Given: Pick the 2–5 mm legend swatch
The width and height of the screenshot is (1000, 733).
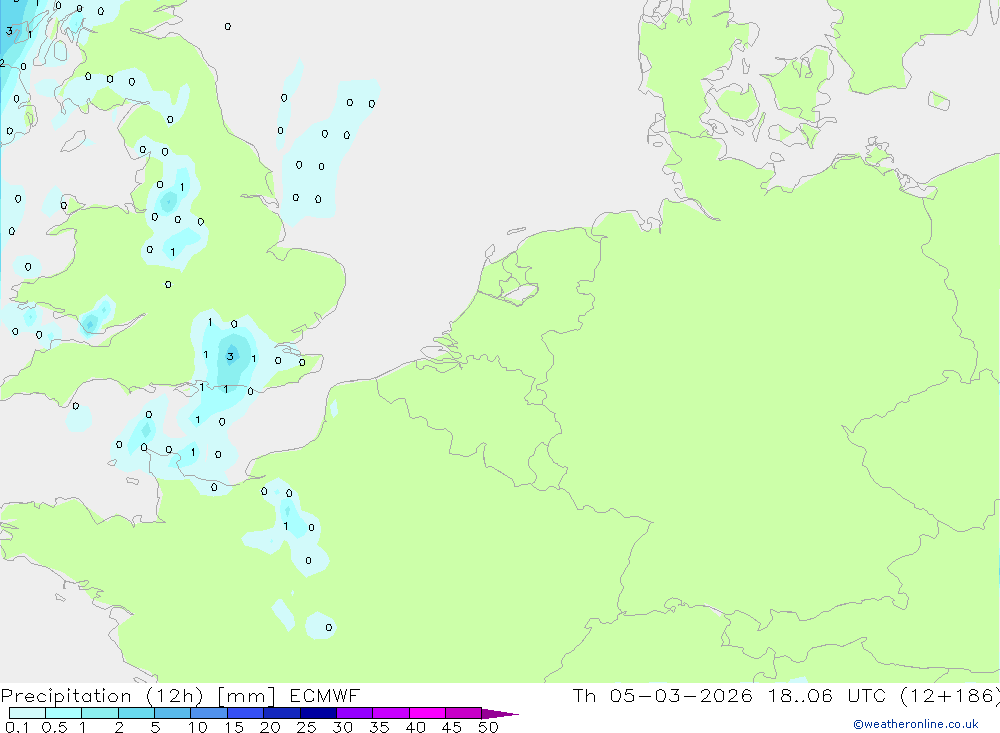Looking at the screenshot, I should [136, 713].
